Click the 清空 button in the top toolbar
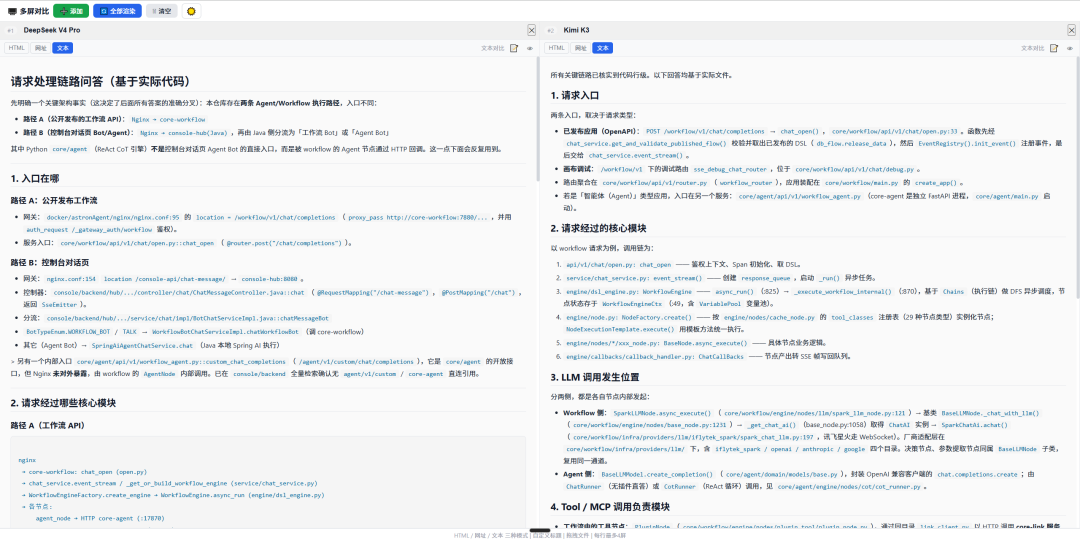 click(x=161, y=11)
